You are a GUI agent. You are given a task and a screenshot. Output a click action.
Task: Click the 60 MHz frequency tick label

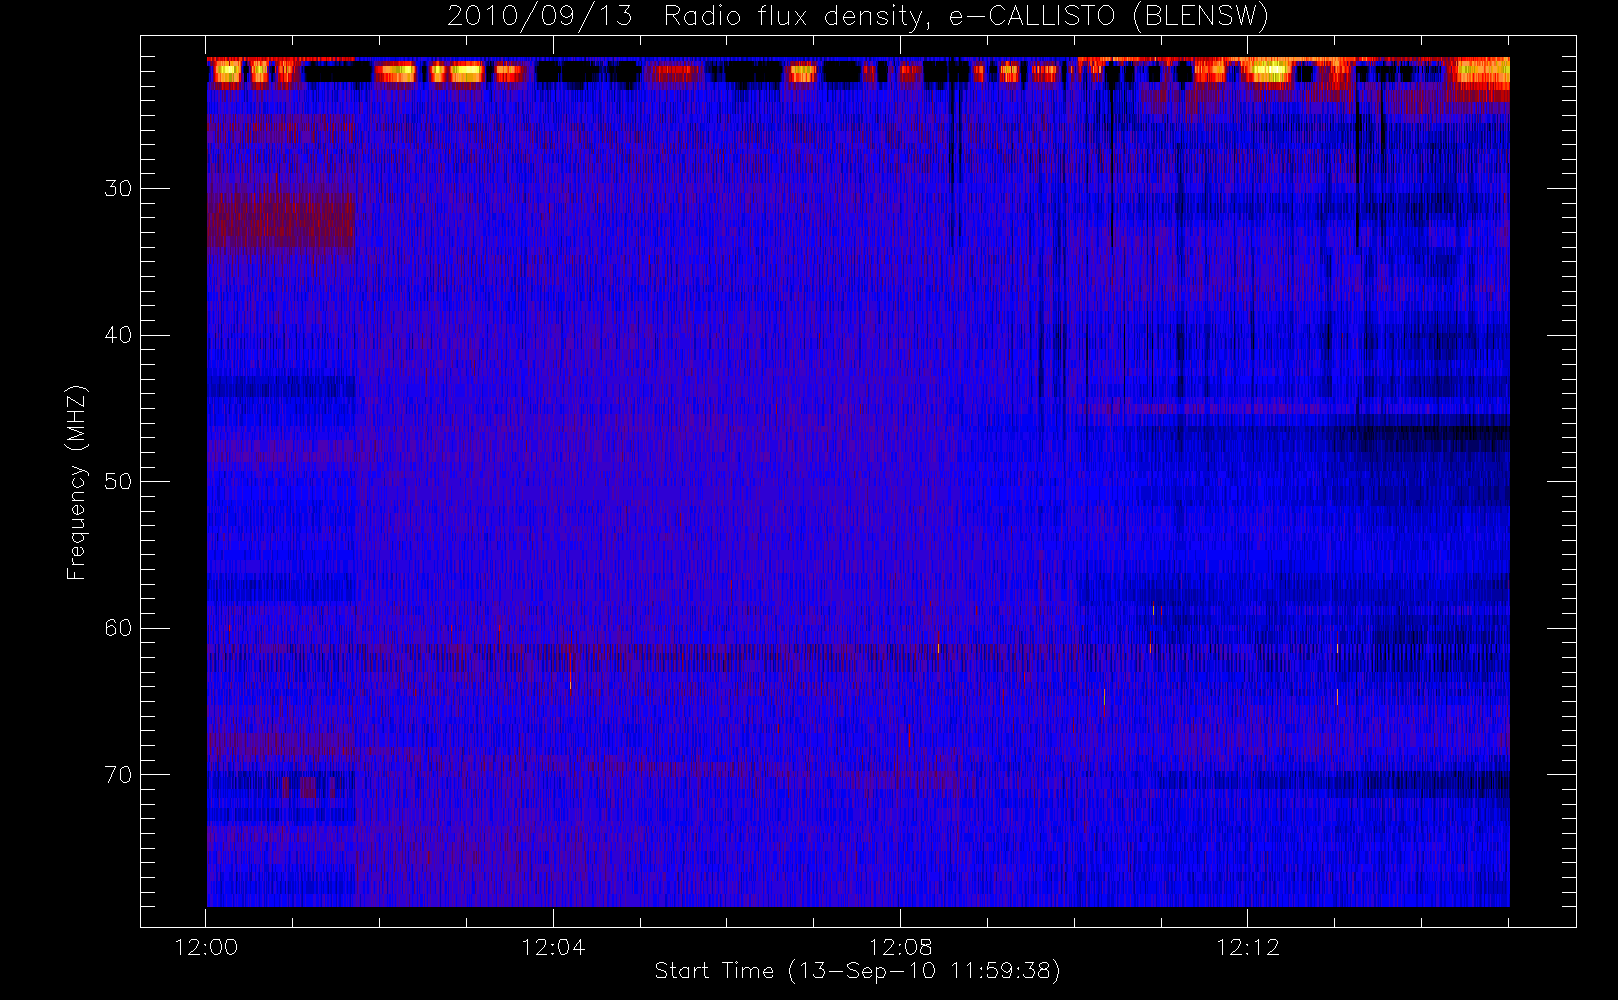118,628
